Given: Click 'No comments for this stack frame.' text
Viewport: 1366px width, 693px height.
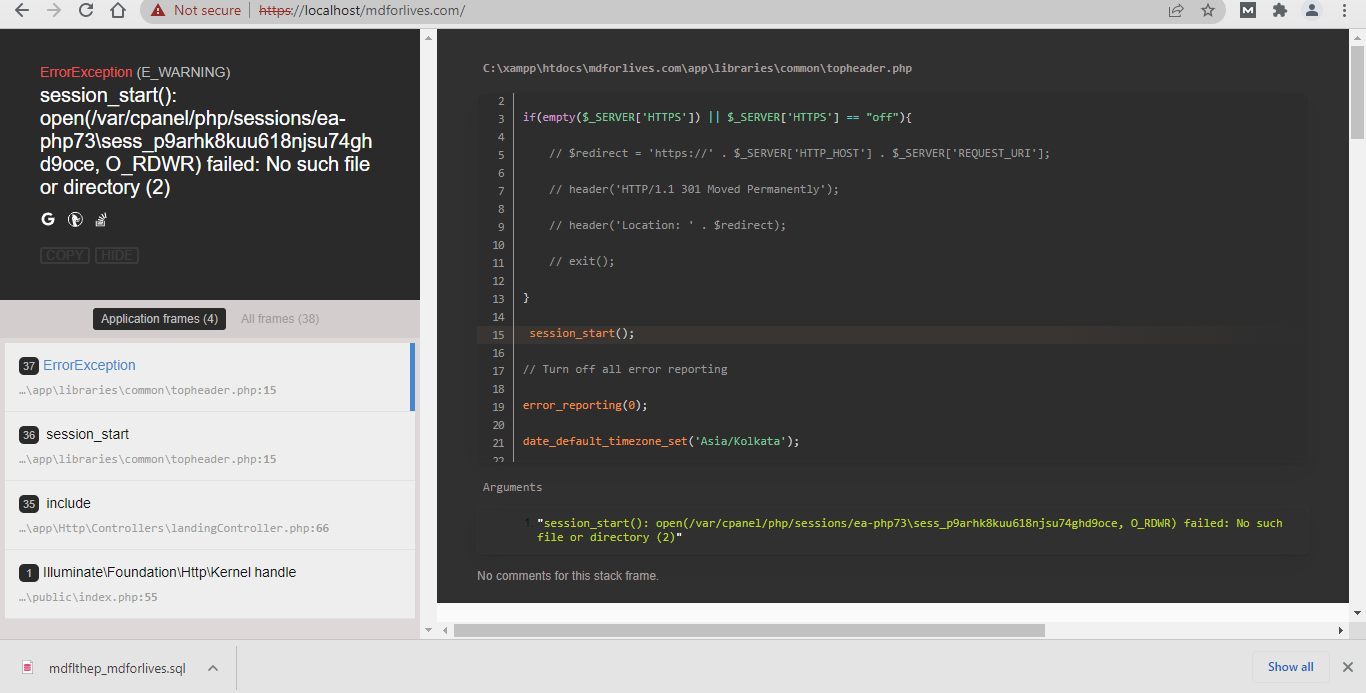Looking at the screenshot, I should (568, 576).
